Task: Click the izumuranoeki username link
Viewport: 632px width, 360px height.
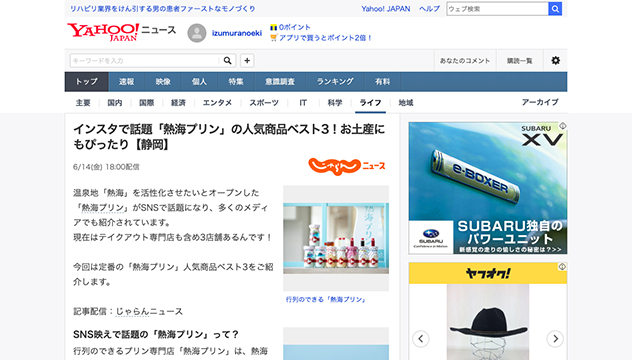Action: 237,33
